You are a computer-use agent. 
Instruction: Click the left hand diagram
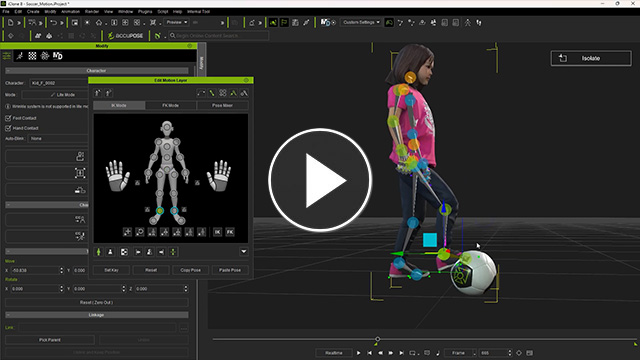click(x=118, y=176)
